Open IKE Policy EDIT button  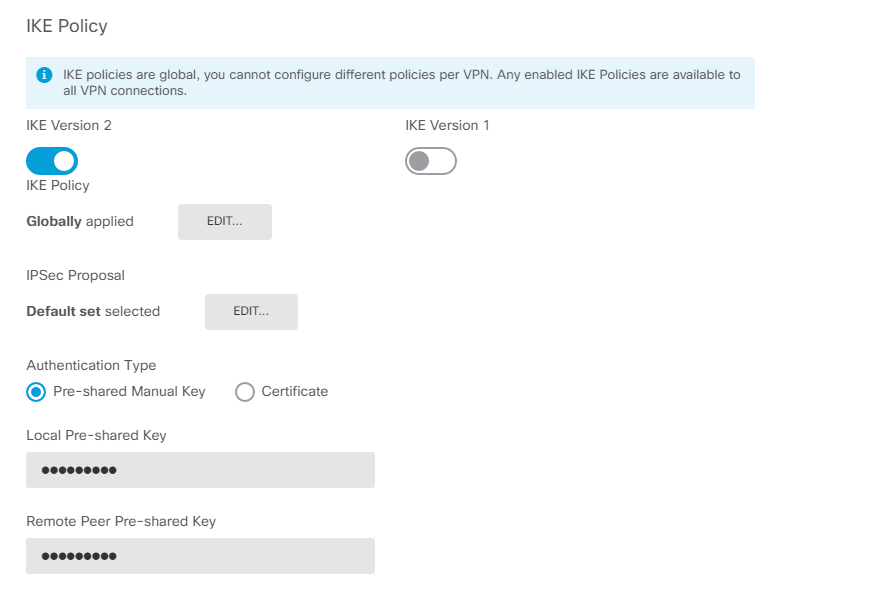pos(225,221)
